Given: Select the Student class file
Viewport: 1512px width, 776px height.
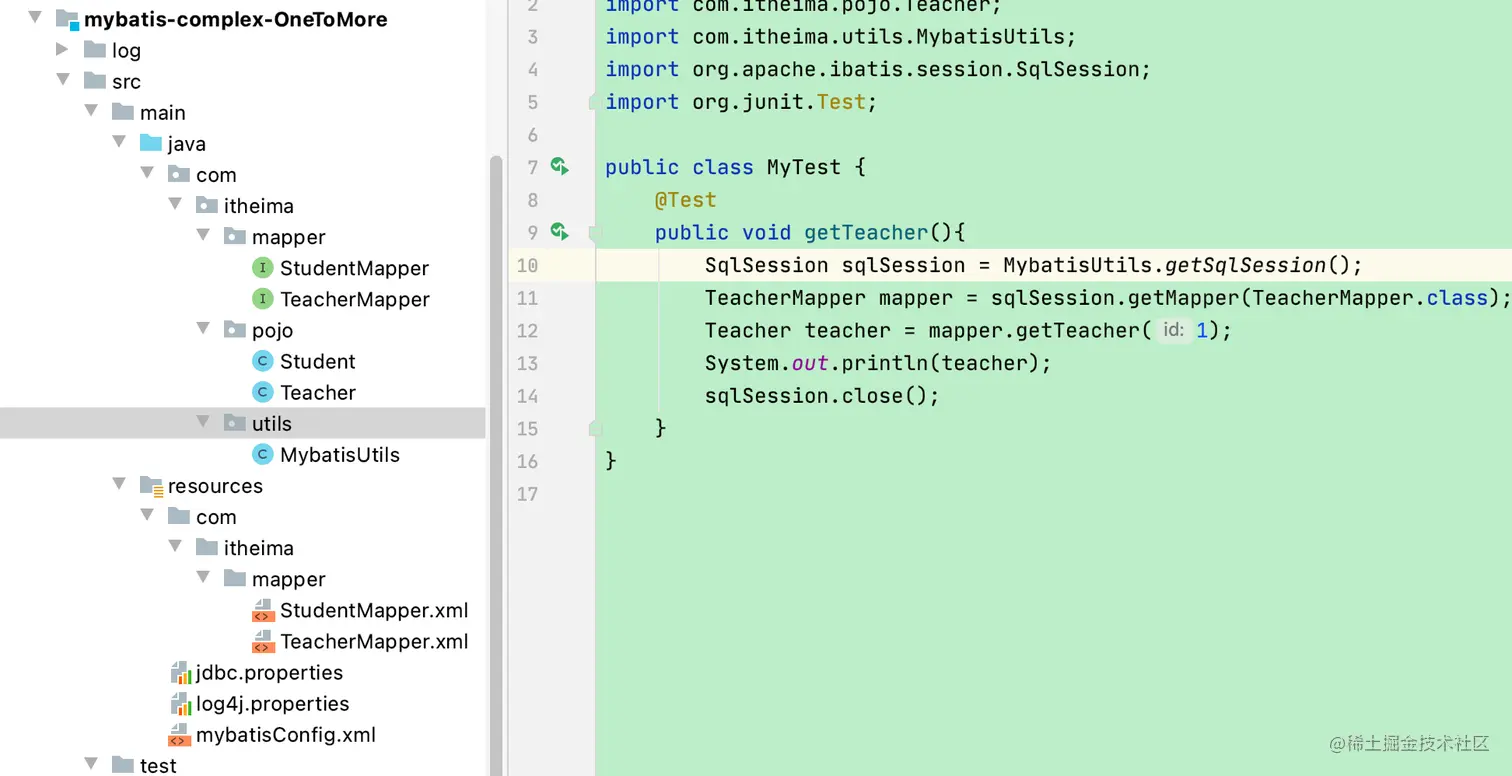Looking at the screenshot, I should click(317, 361).
